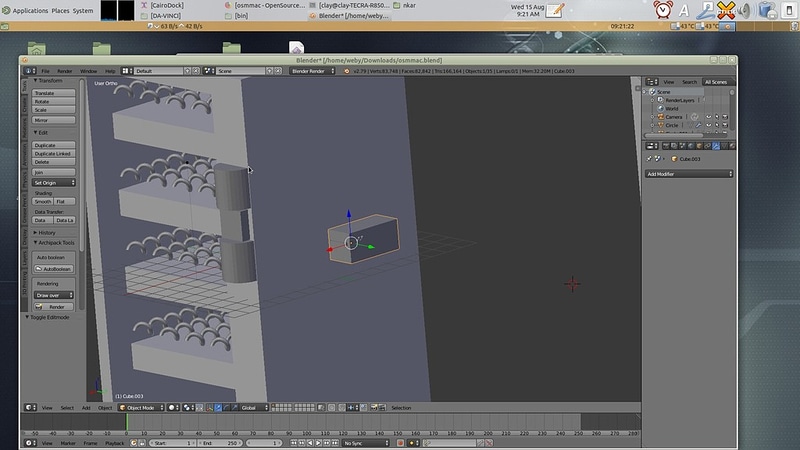The width and height of the screenshot is (800, 450).
Task: Open the World properties tab icon
Action: pyautogui.click(x=691, y=146)
